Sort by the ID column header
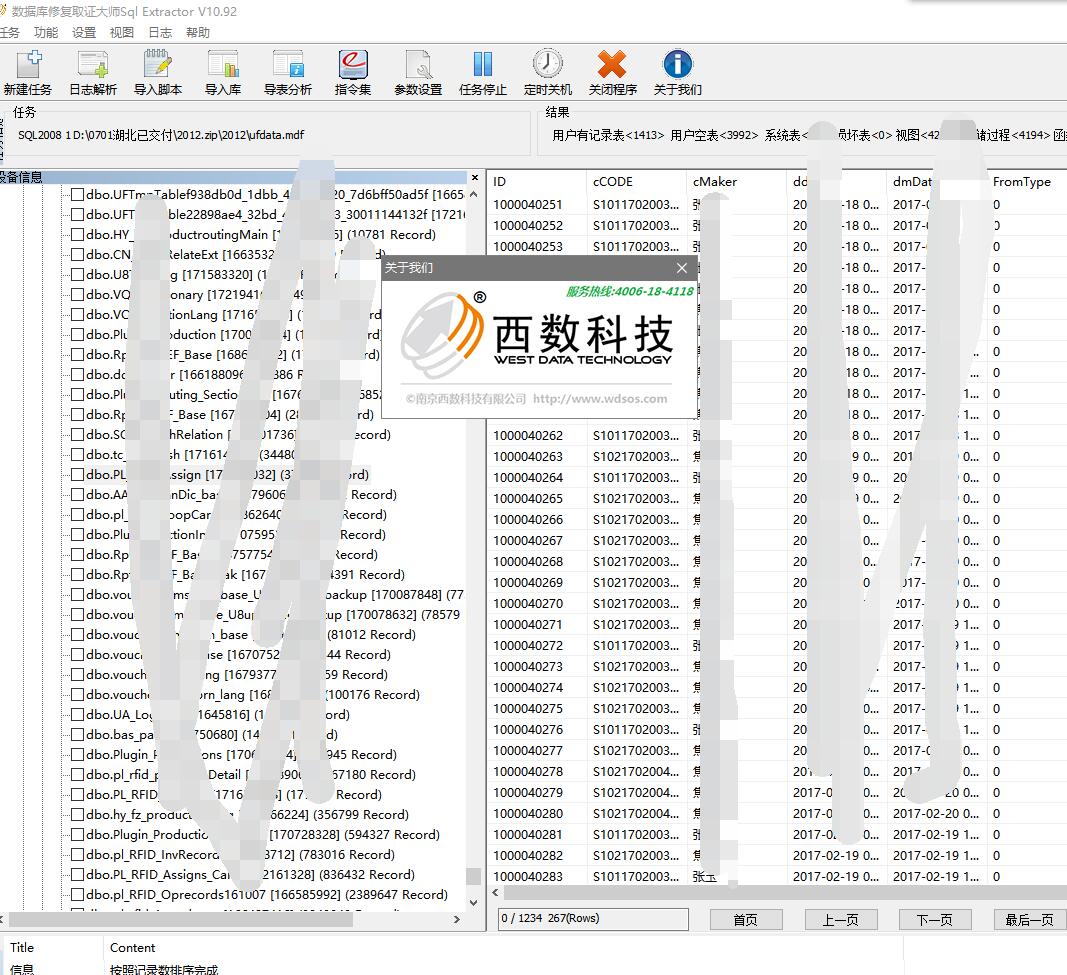The height and width of the screenshot is (975, 1067). (x=537, y=182)
